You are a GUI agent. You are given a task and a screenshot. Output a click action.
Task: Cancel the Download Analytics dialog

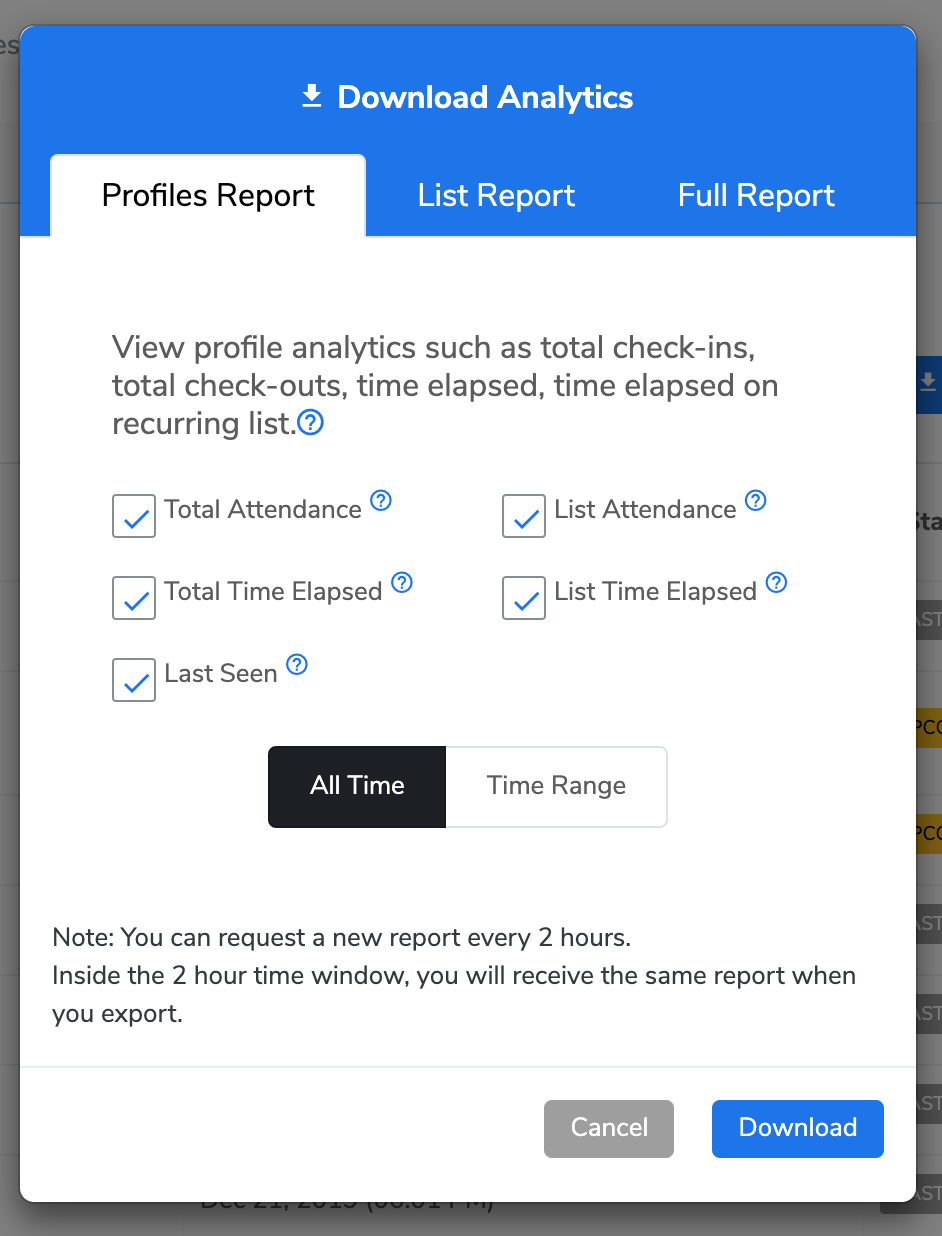point(609,1128)
